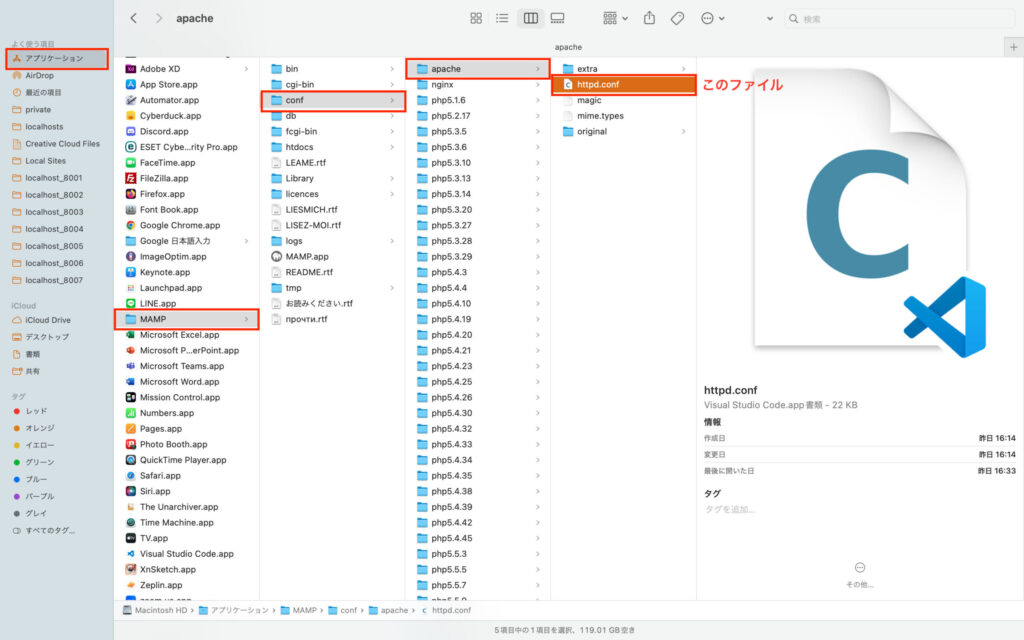Select Cyberduck.app icon
1024x640 pixels.
tap(131, 116)
